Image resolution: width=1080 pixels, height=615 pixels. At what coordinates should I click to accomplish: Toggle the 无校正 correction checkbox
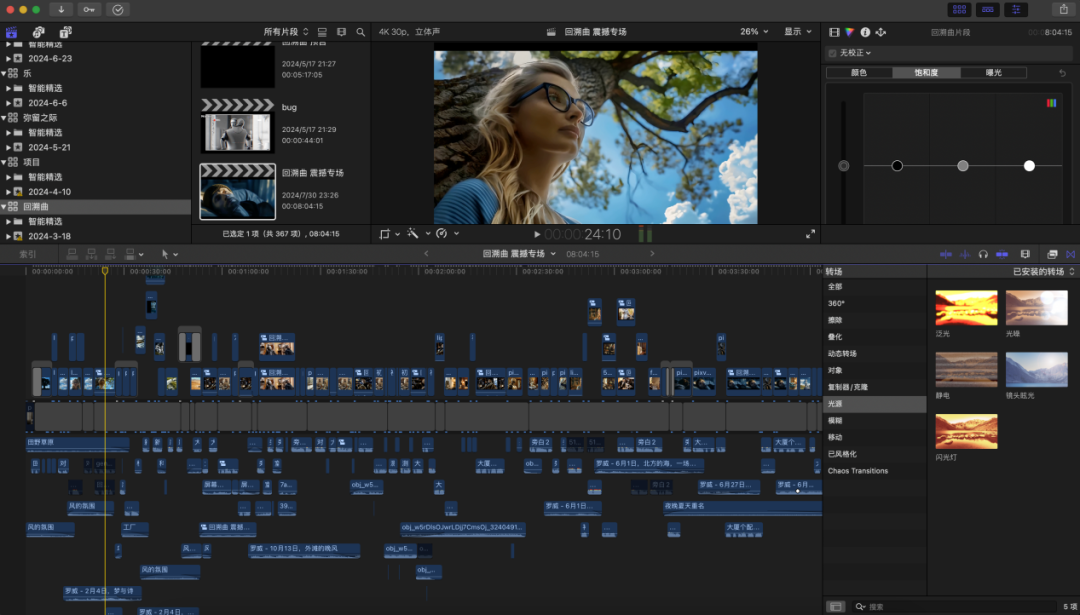[x=833, y=53]
